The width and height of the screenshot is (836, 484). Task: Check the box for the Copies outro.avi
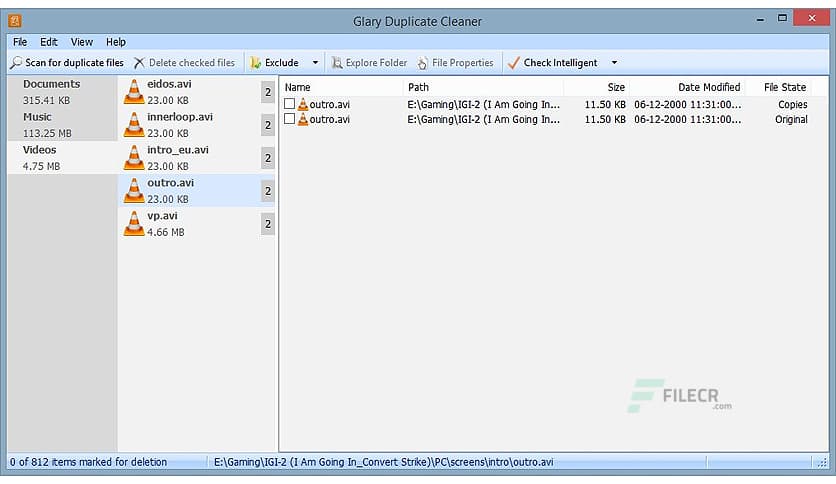[290, 104]
